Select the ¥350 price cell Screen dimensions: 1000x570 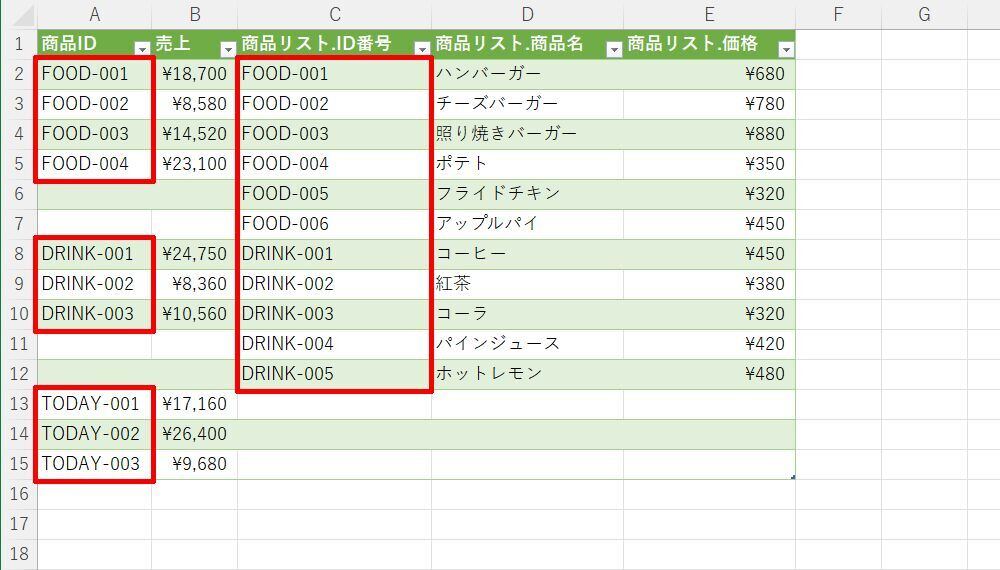click(x=709, y=164)
